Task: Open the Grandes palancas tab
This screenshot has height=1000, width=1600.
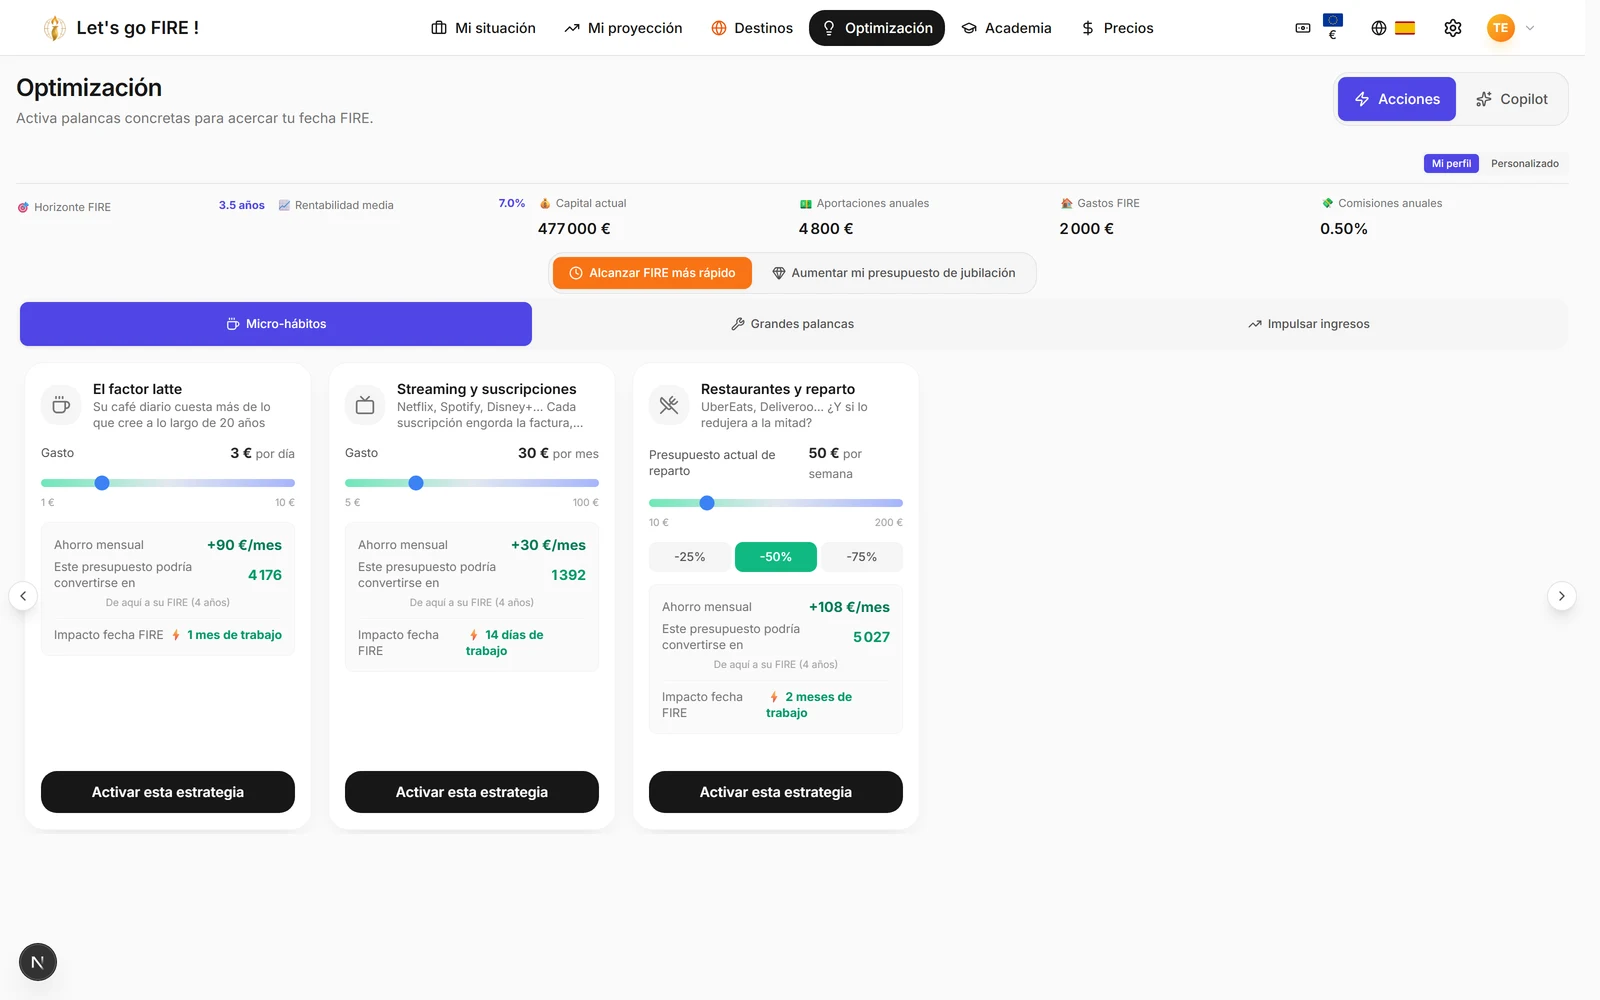Action: click(792, 324)
